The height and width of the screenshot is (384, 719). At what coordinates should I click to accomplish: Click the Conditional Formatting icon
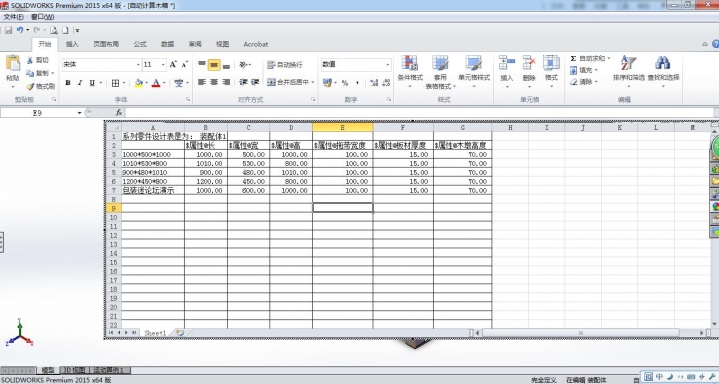409,63
